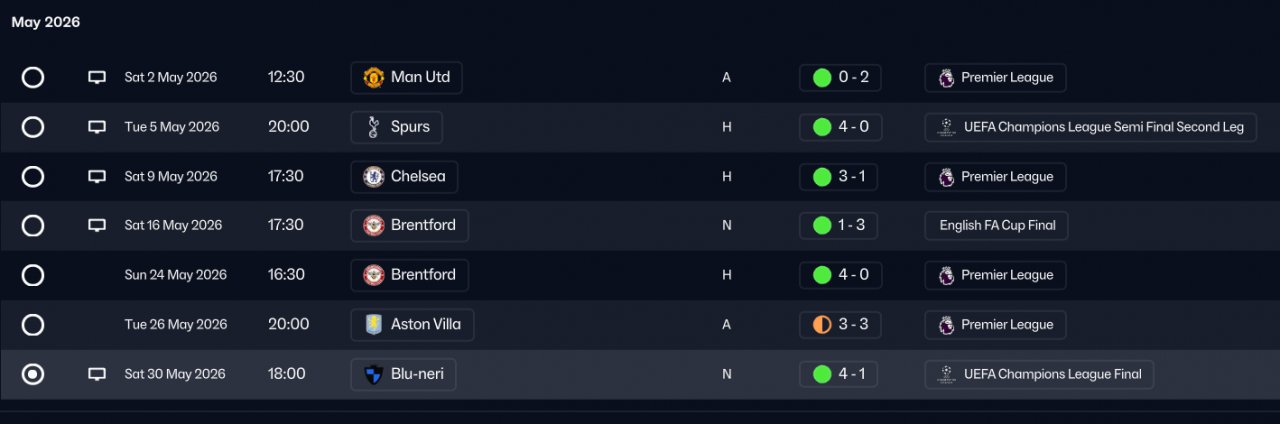Viewport: 1280px width, 424px height.
Task: Click the Aston Villa club crest icon
Action: [373, 325]
